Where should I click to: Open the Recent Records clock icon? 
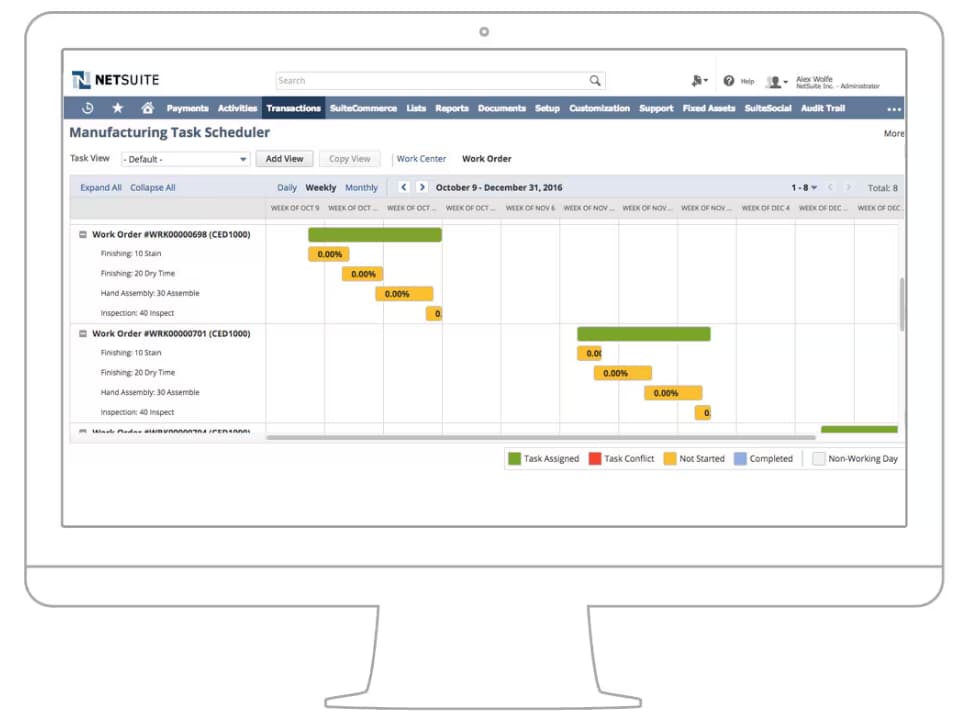pos(88,108)
